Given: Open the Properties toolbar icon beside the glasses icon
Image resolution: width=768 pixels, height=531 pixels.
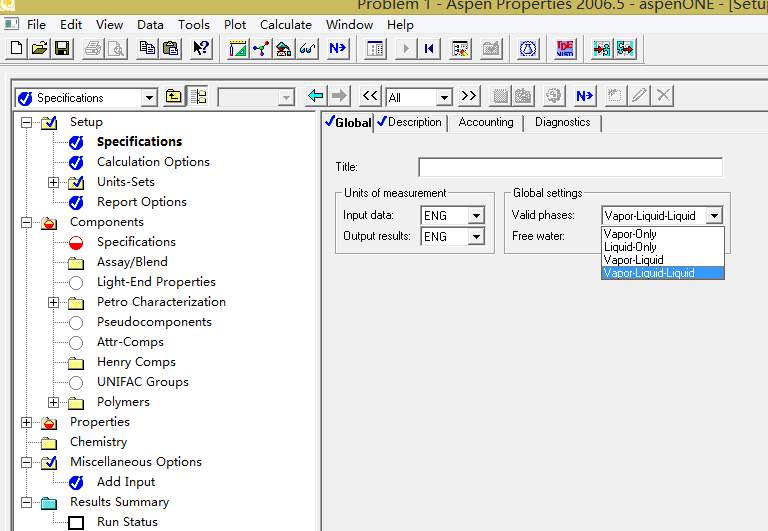Looking at the screenshot, I should pyautogui.click(x=284, y=48).
